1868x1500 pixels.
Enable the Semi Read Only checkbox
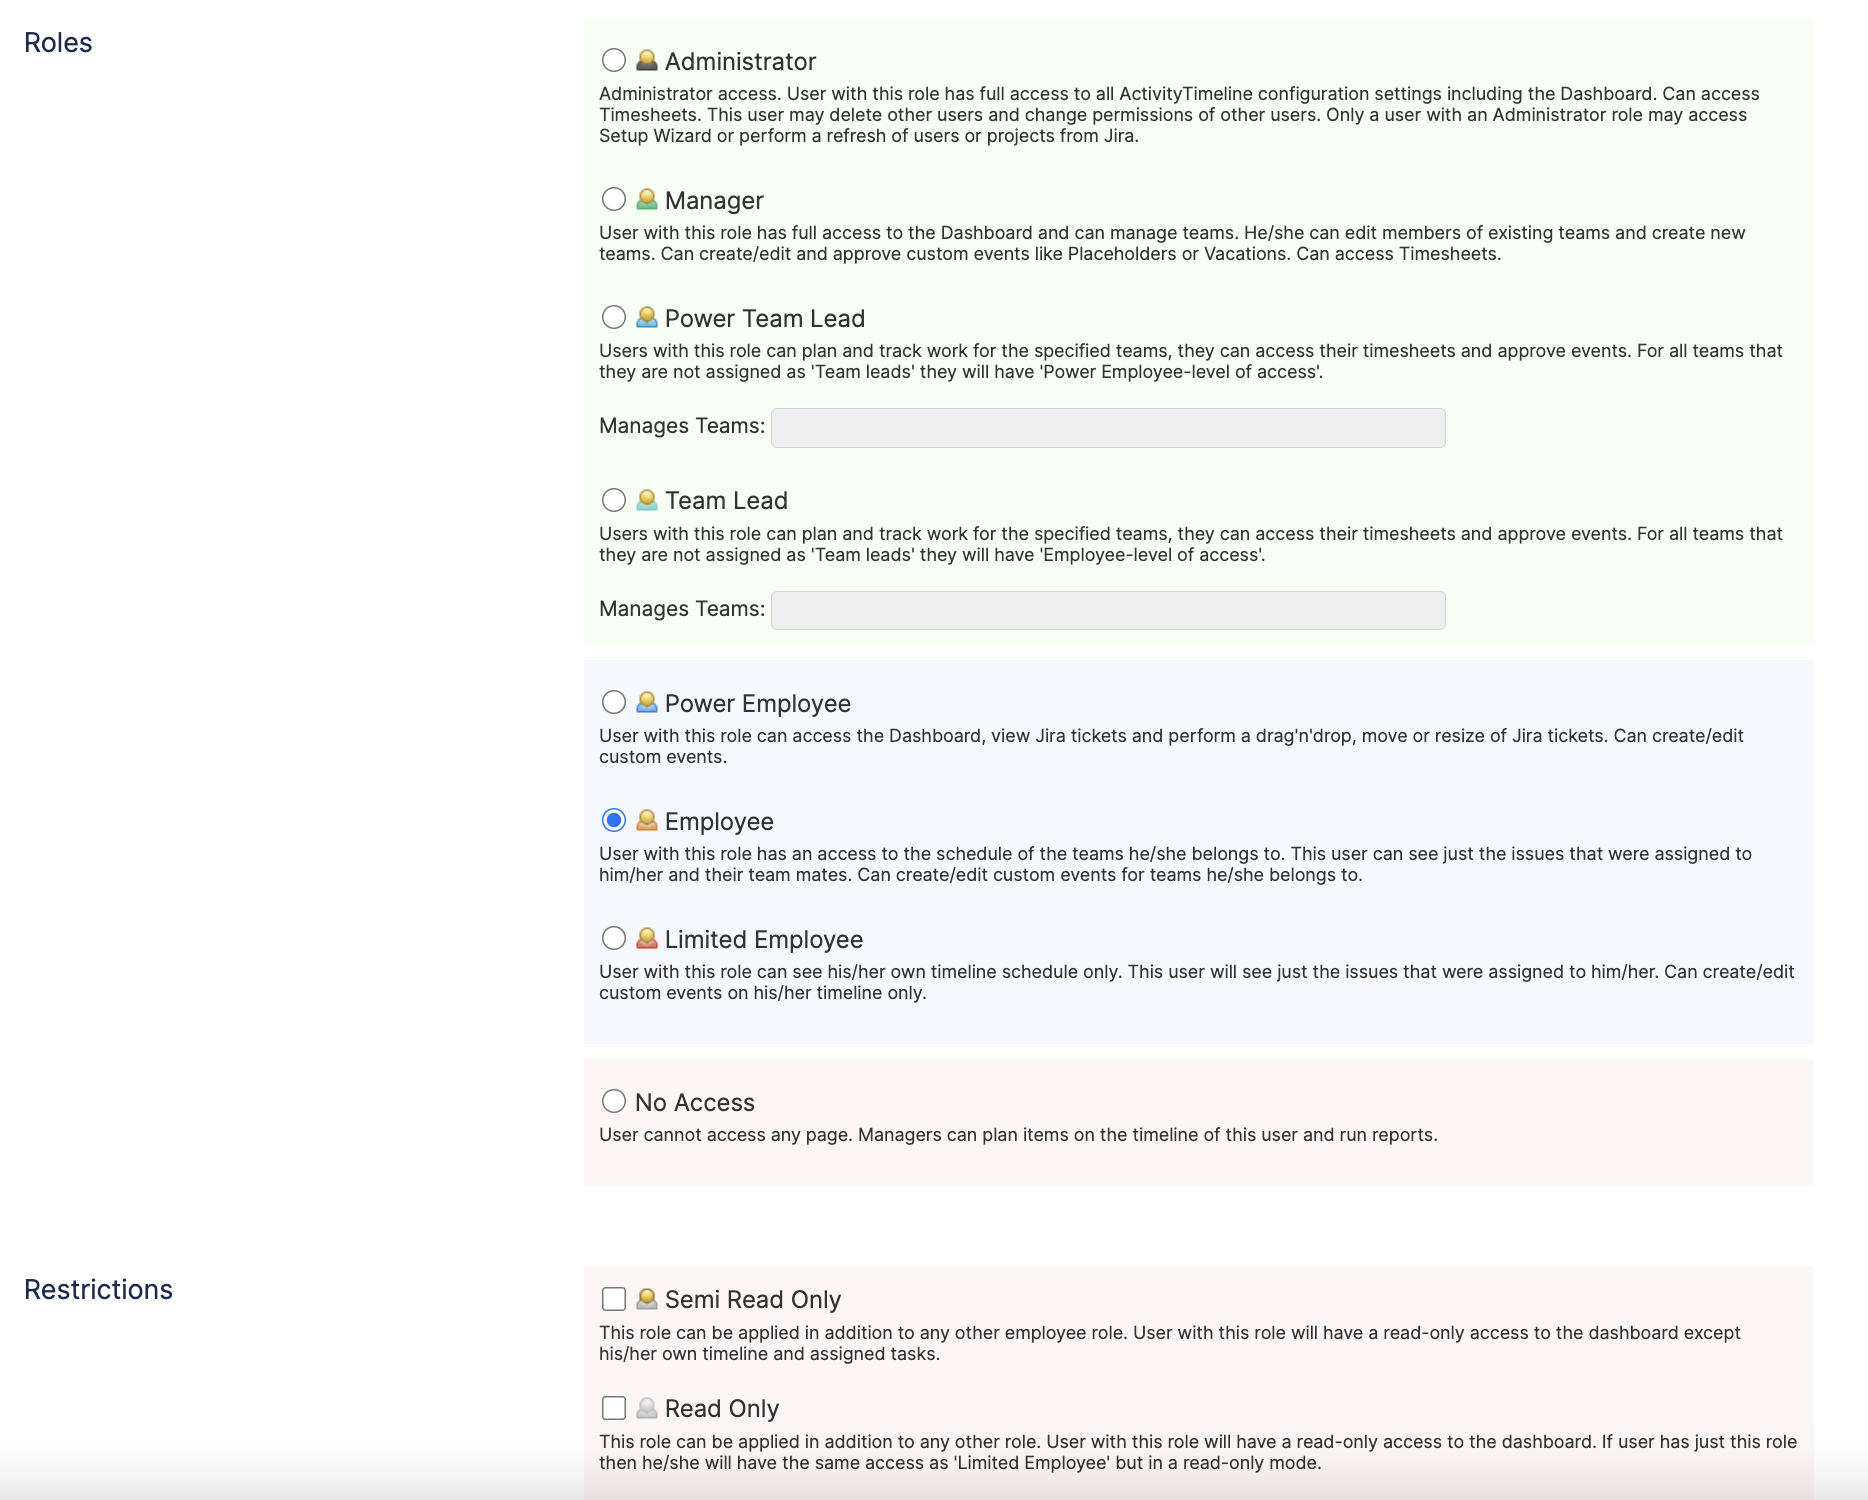pos(614,1299)
